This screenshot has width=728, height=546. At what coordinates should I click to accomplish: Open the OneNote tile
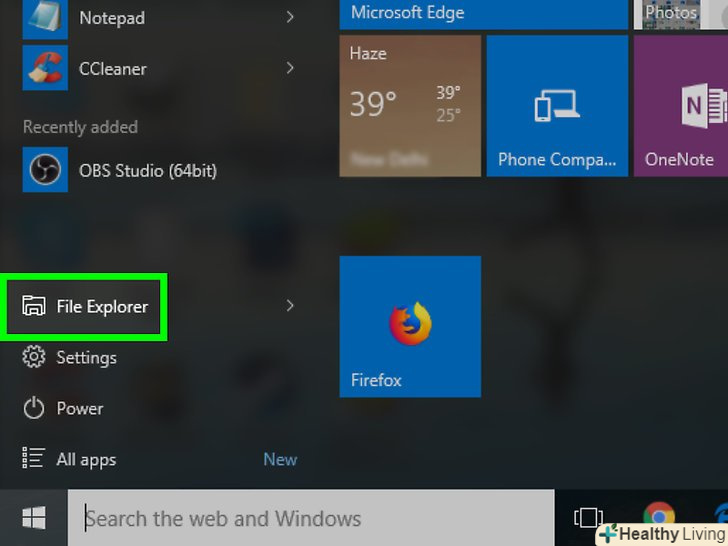681,106
